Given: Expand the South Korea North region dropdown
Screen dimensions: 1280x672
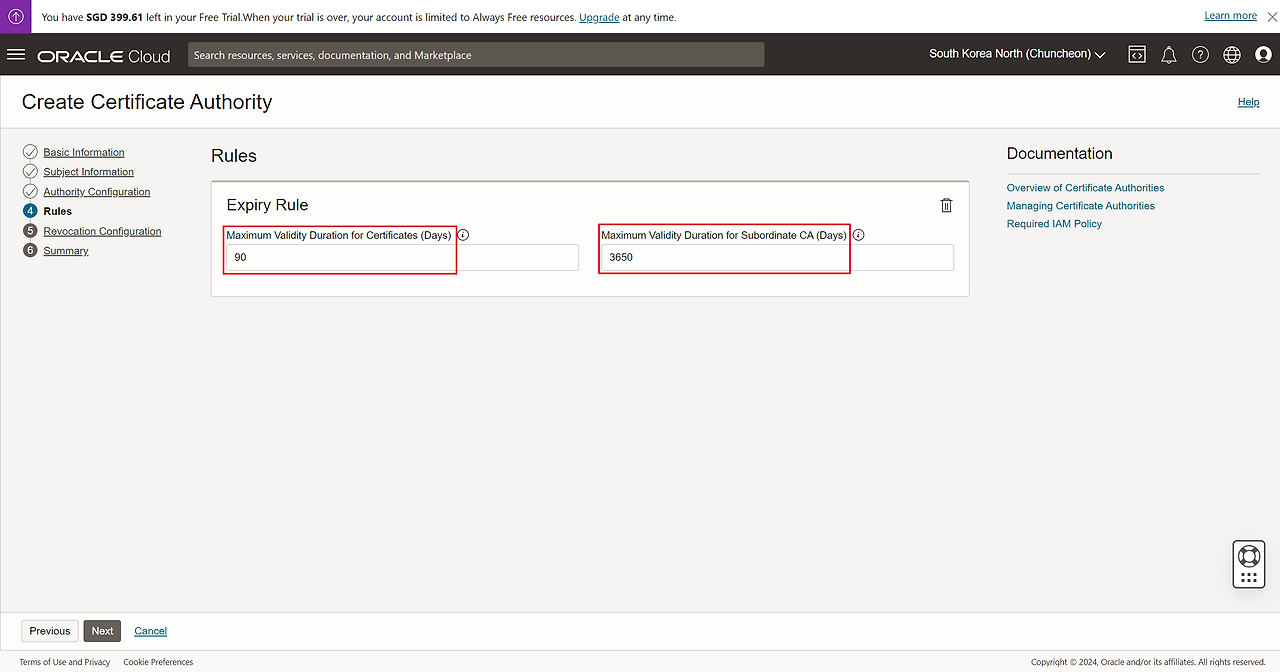Looking at the screenshot, I should pos(1017,54).
